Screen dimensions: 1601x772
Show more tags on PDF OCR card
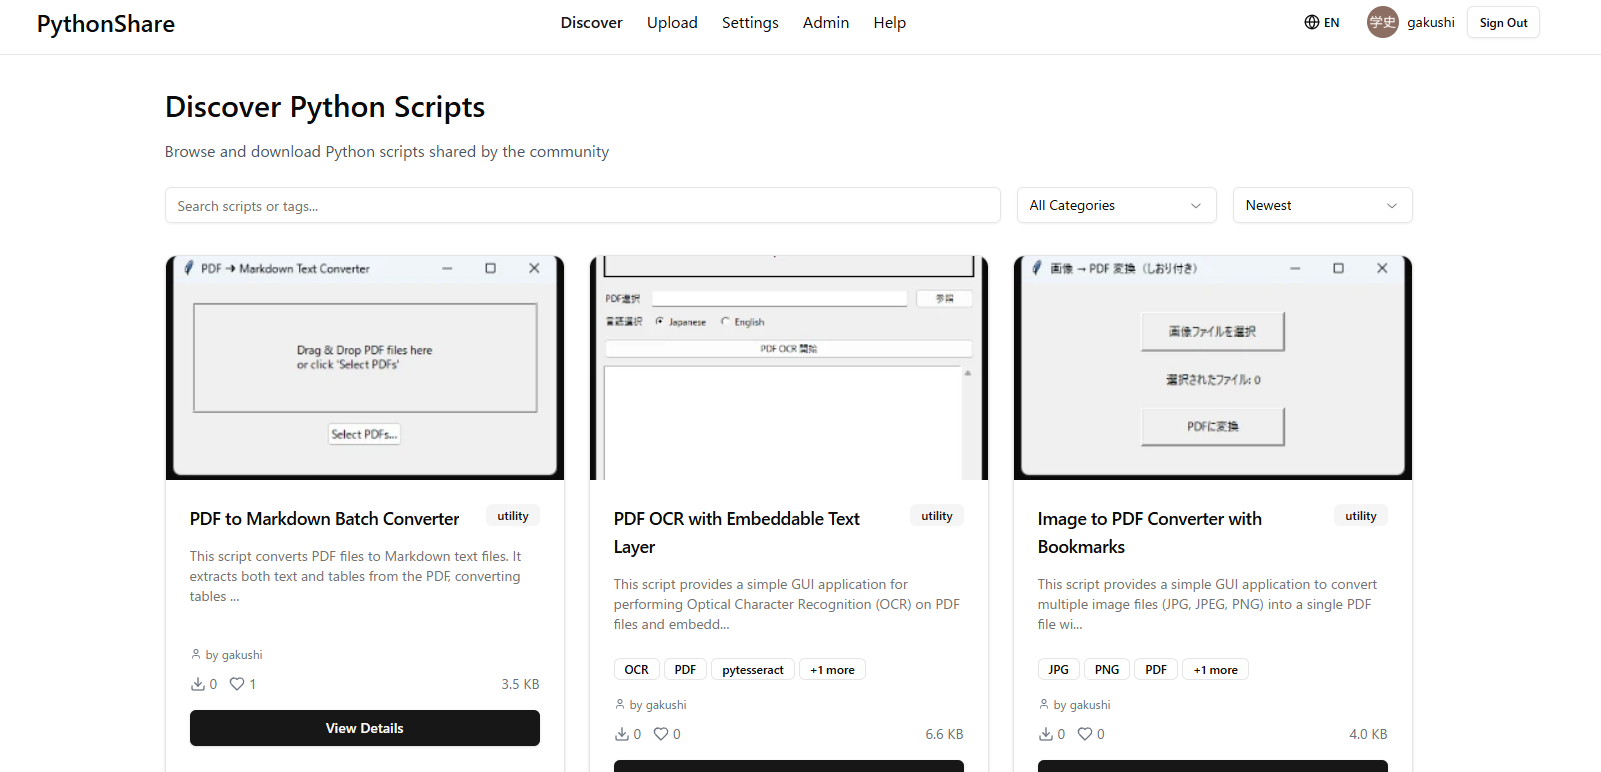pyautogui.click(x=832, y=670)
